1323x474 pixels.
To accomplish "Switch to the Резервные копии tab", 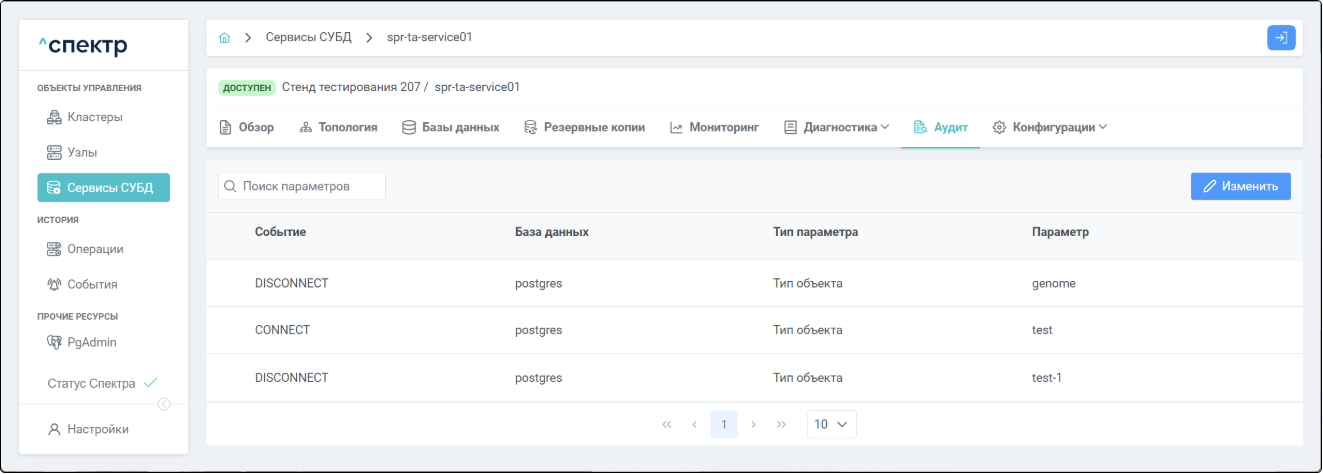I will 584,128.
